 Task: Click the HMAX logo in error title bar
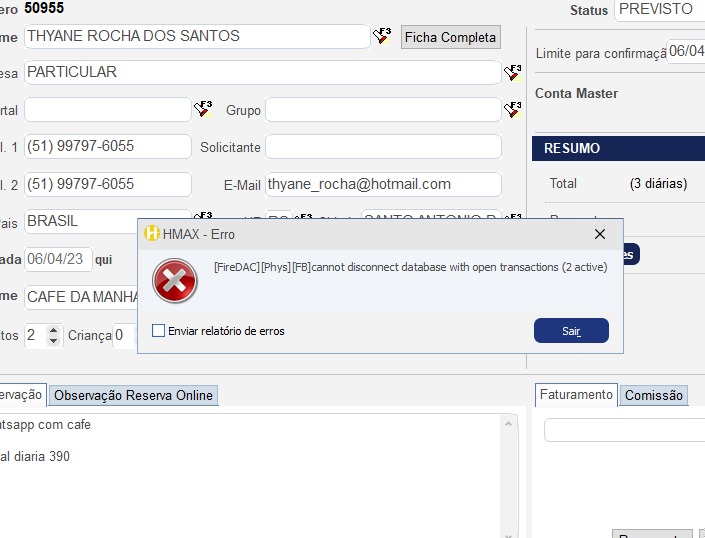pos(152,234)
